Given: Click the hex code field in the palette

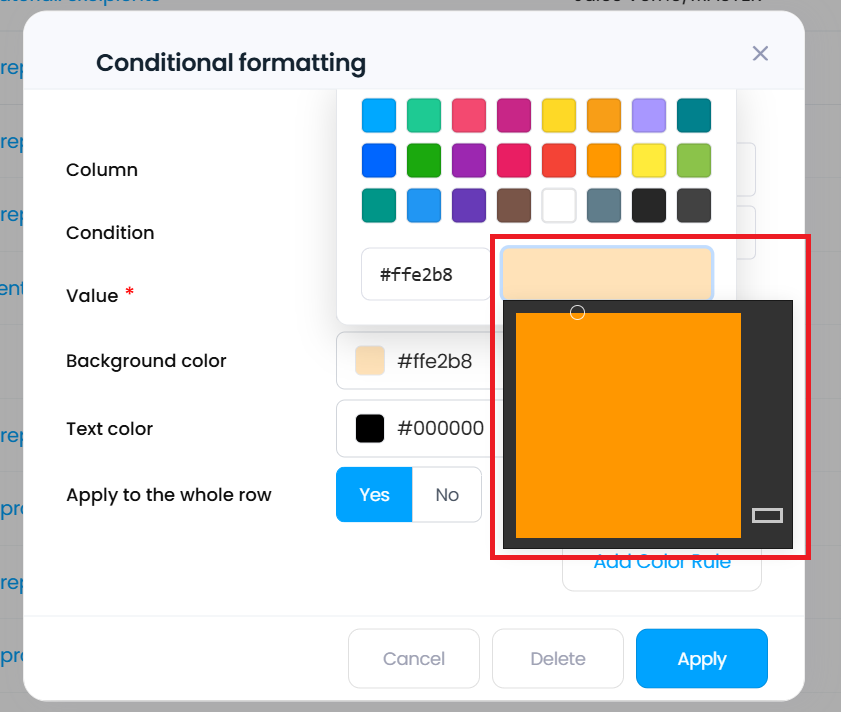Looking at the screenshot, I should [425, 274].
